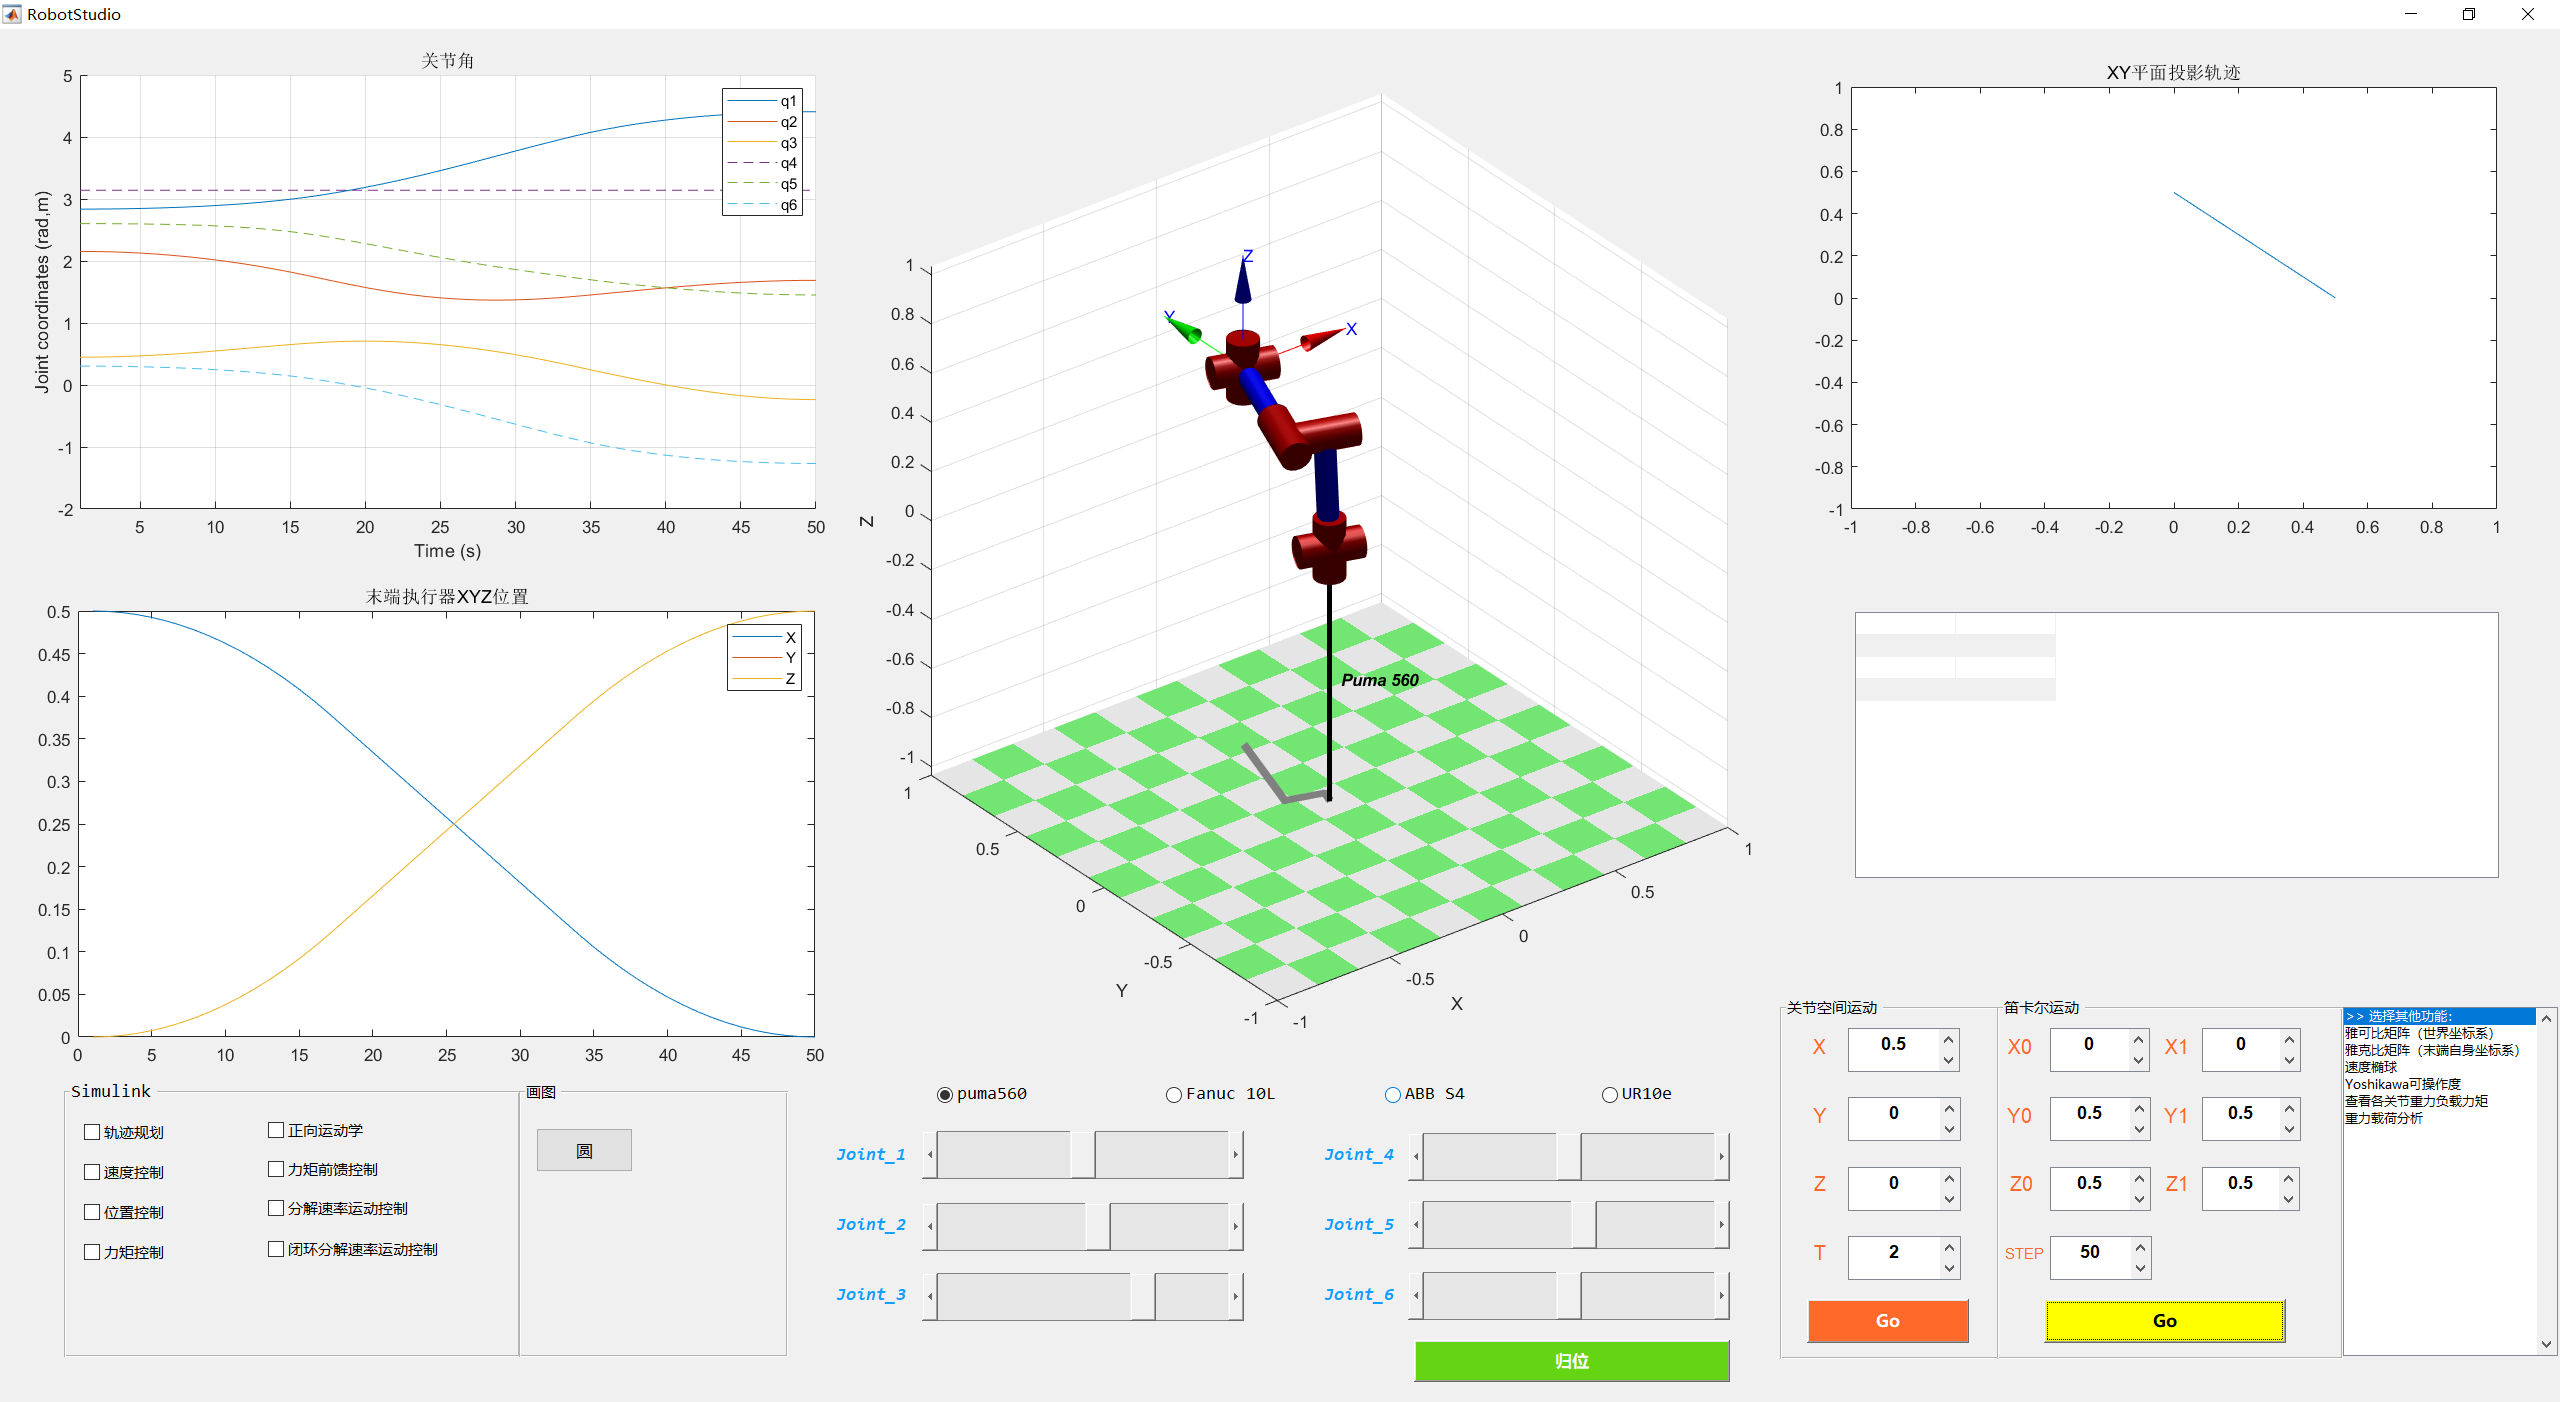
Task: Increase T value using its up stepper arrow
Action: (x=1948, y=1249)
